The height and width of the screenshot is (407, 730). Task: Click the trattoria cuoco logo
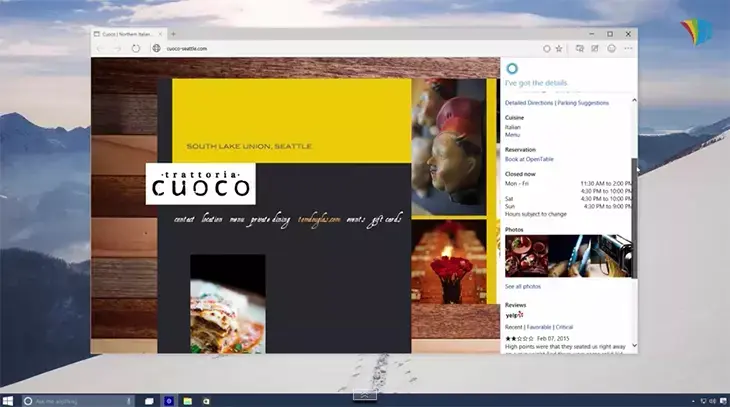(x=201, y=184)
